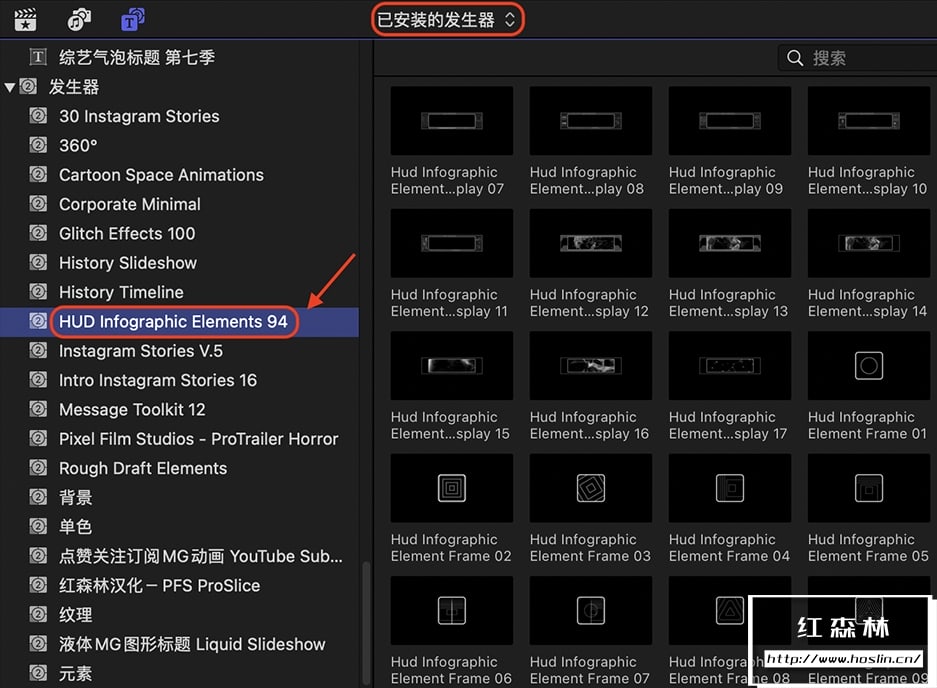Select Instagram Stories V.5 category

141,351
